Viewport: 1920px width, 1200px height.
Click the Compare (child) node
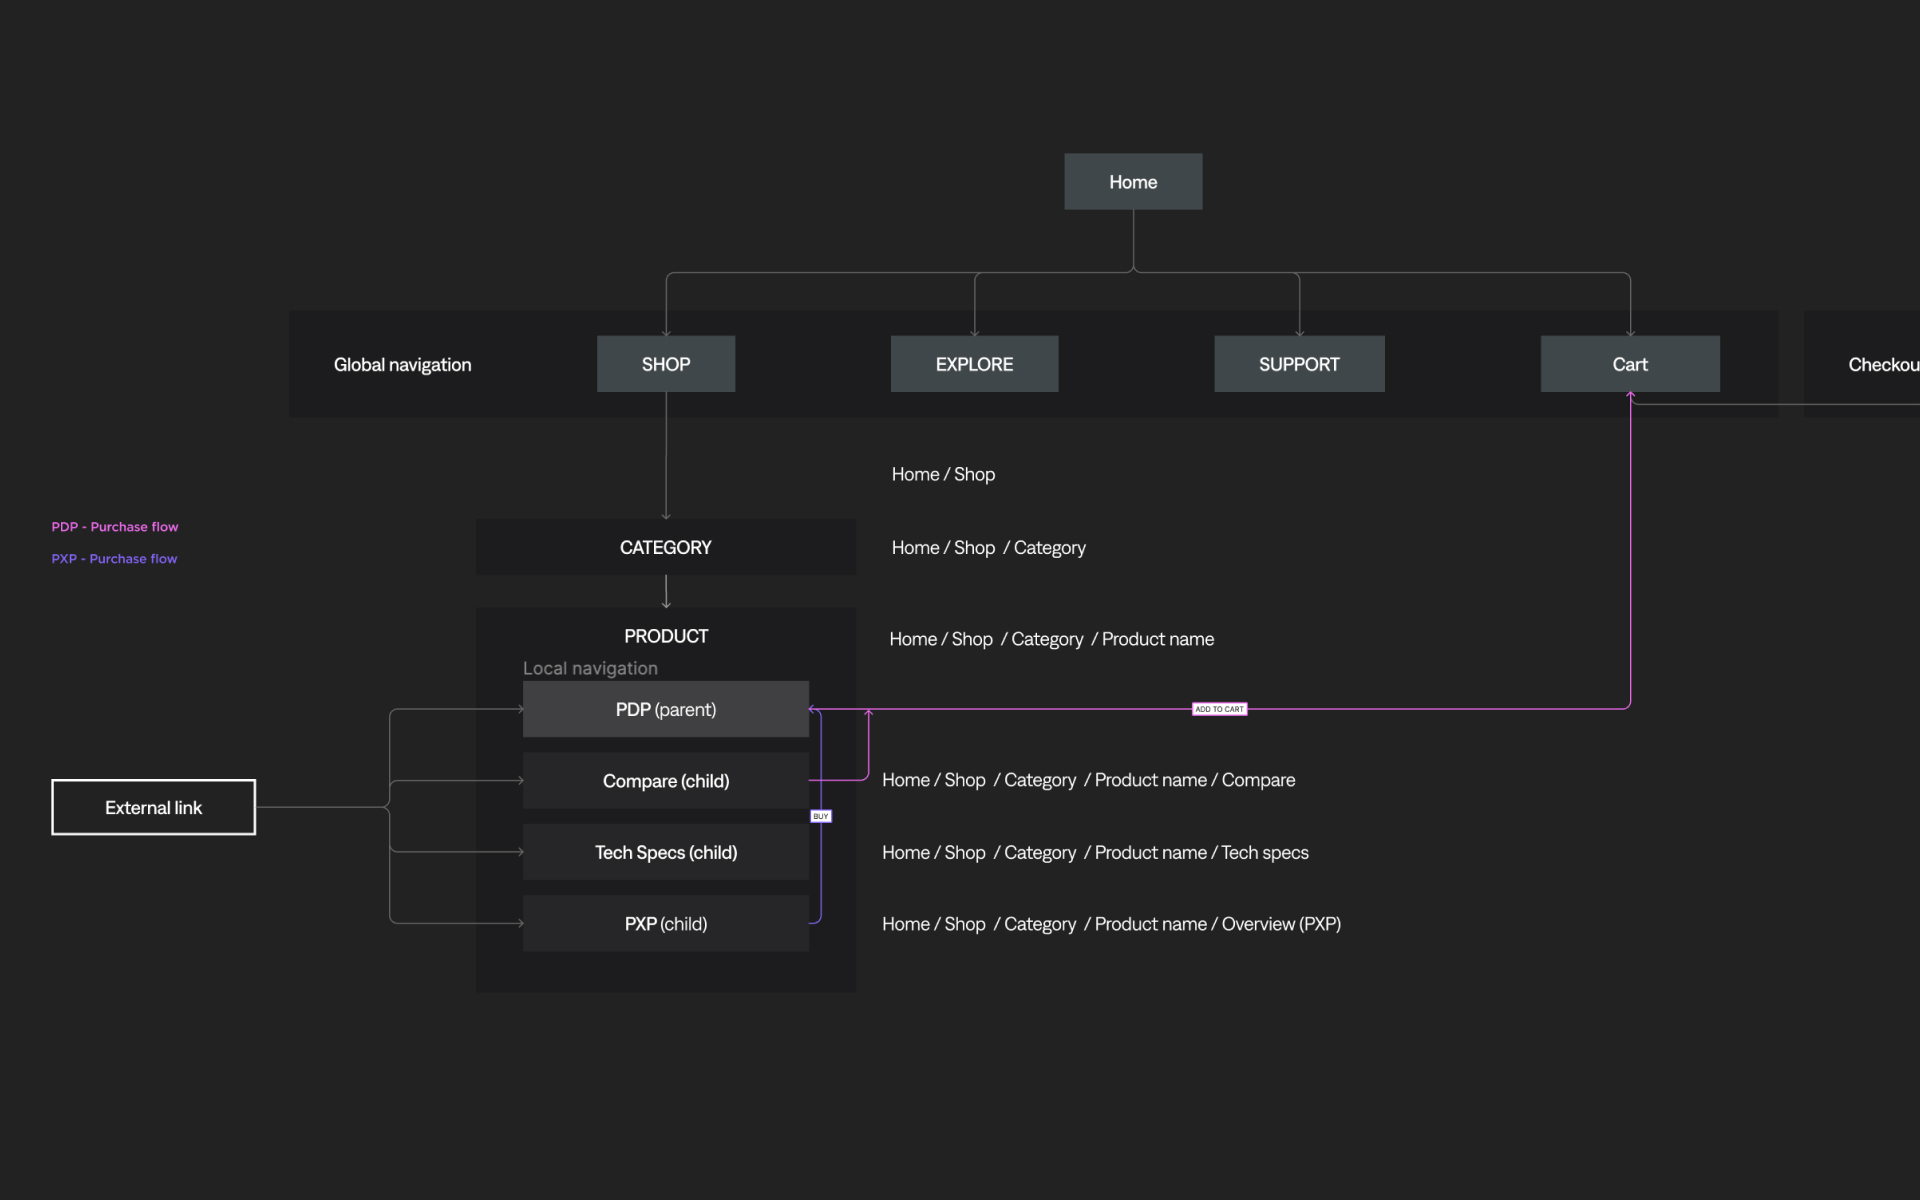click(x=666, y=781)
